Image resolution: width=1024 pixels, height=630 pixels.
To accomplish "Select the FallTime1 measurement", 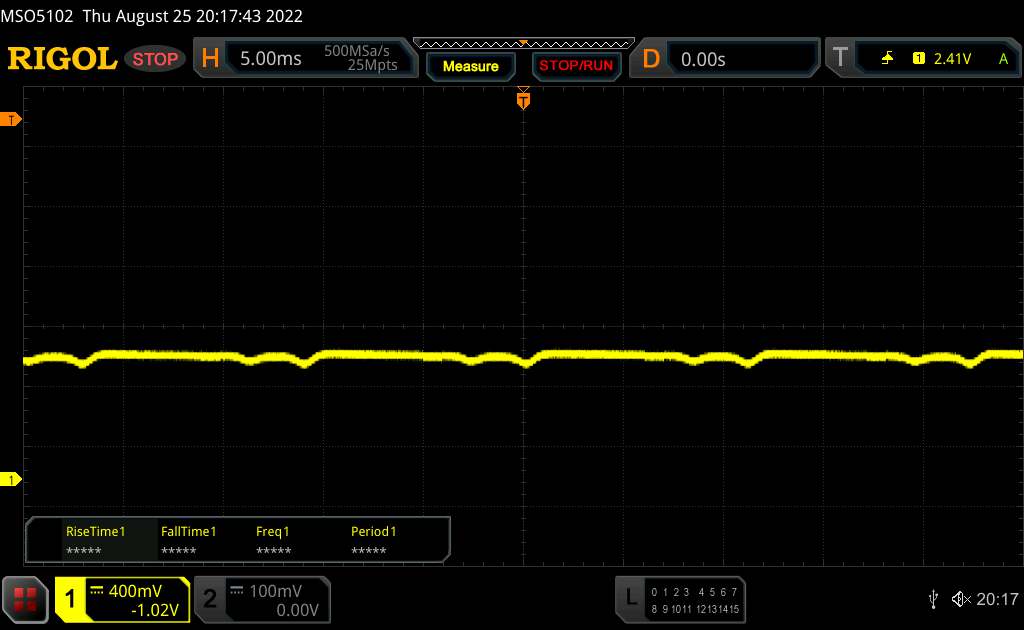I will click(x=188, y=541).
